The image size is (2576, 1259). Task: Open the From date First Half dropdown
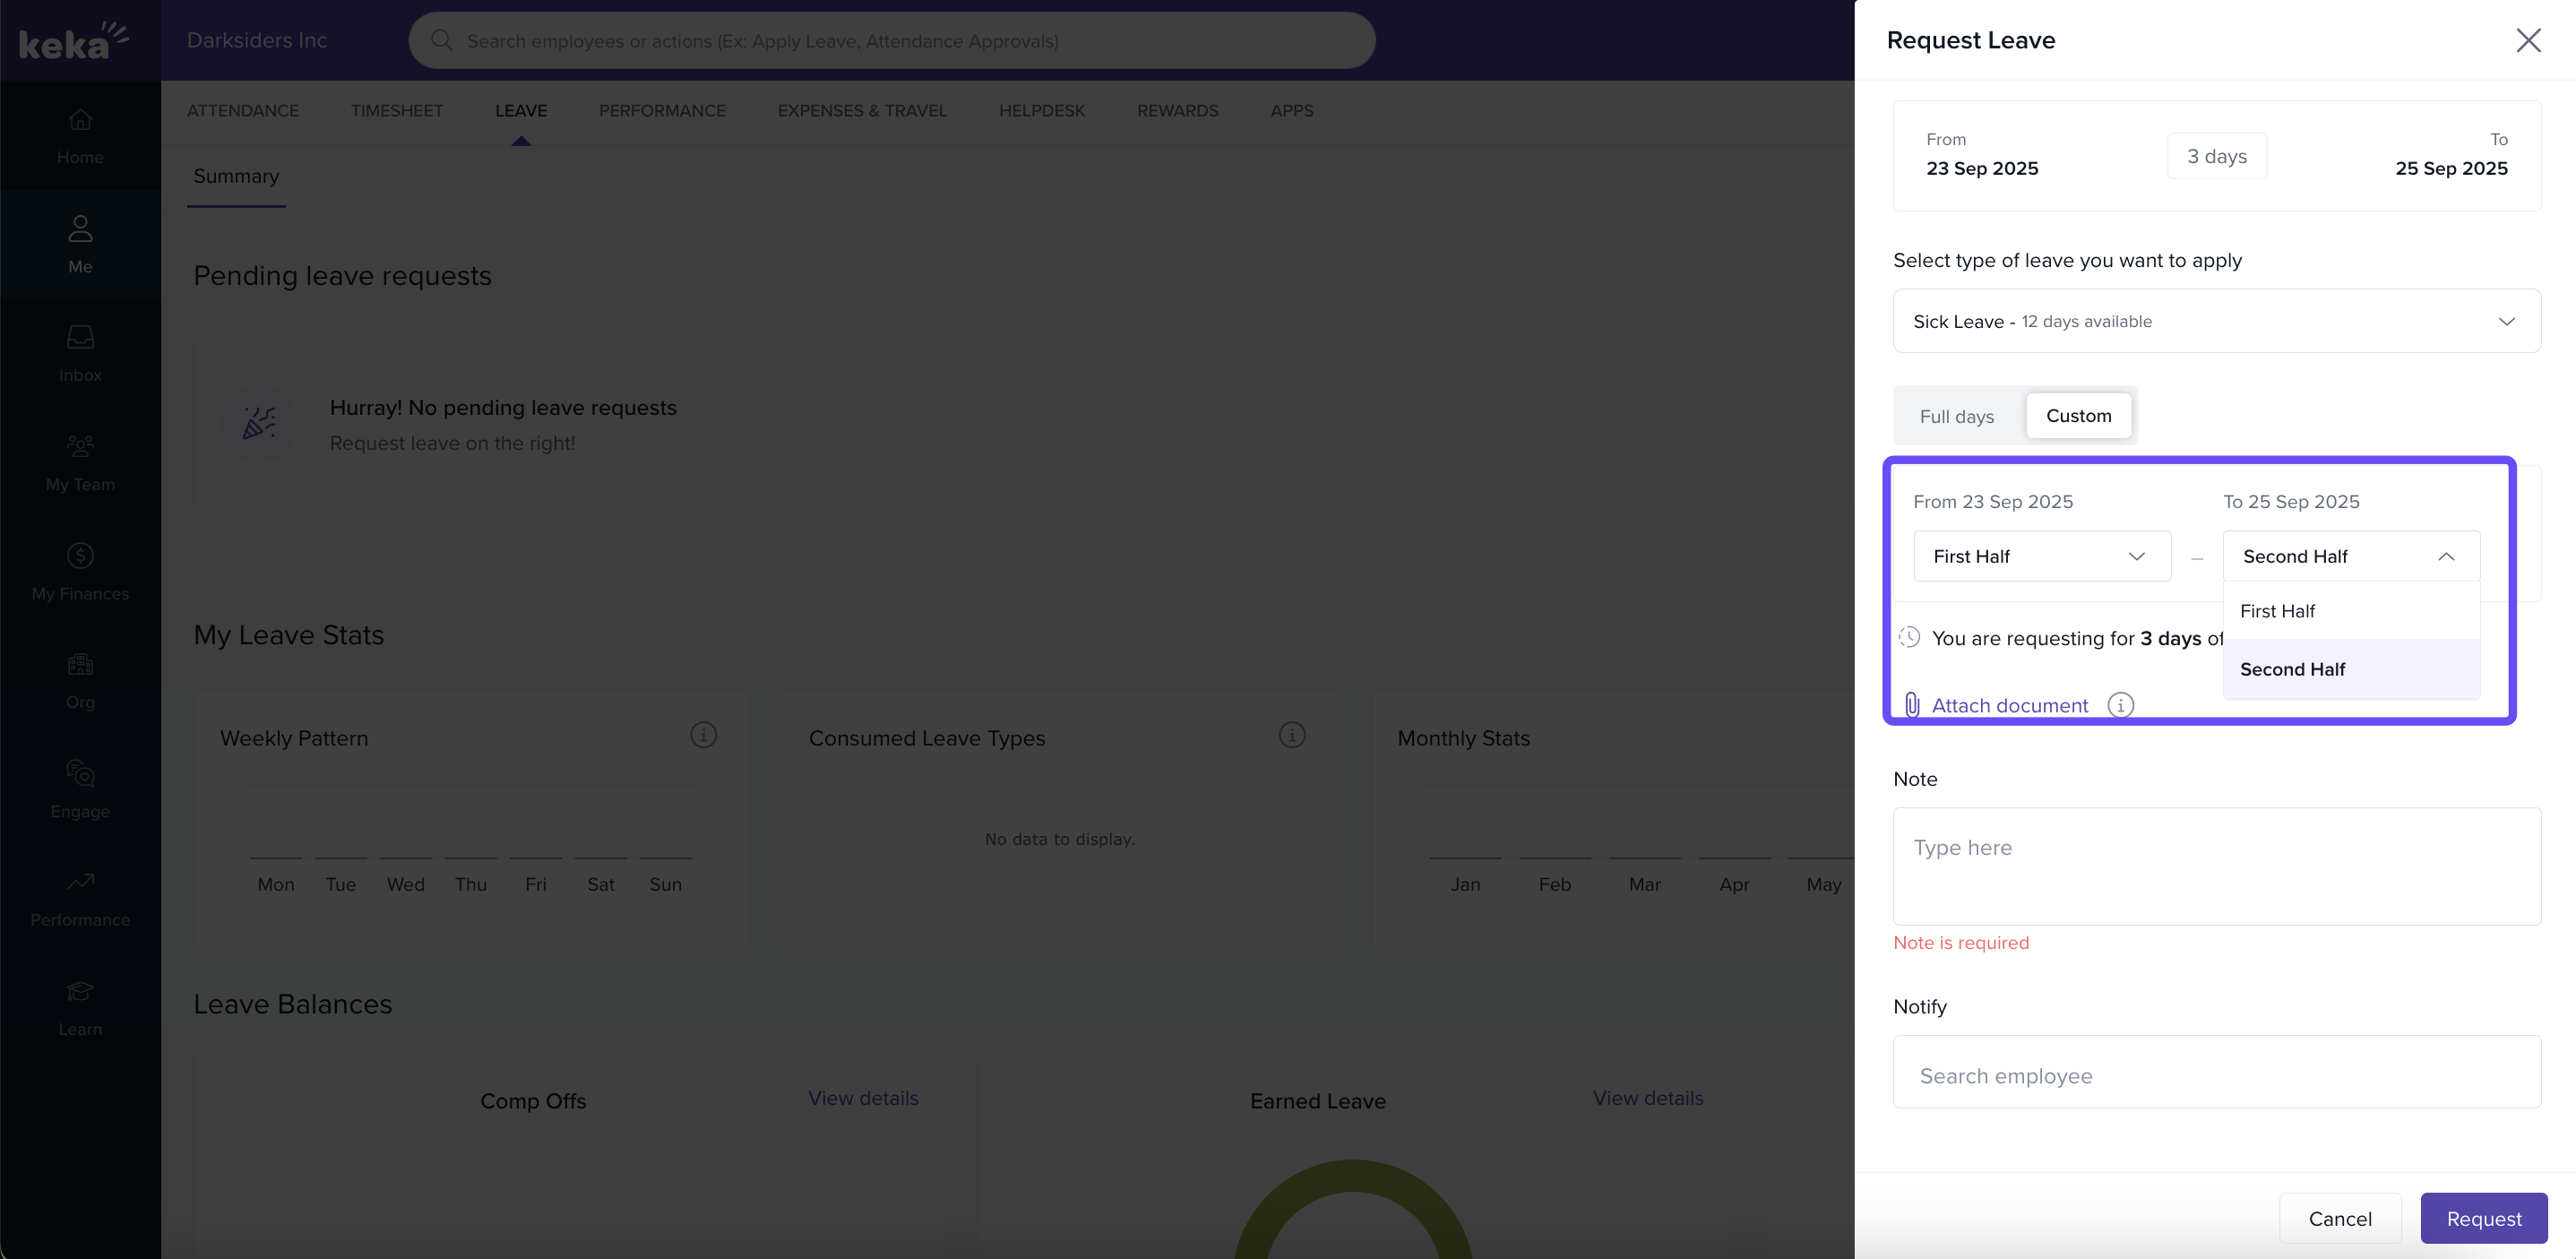2041,556
